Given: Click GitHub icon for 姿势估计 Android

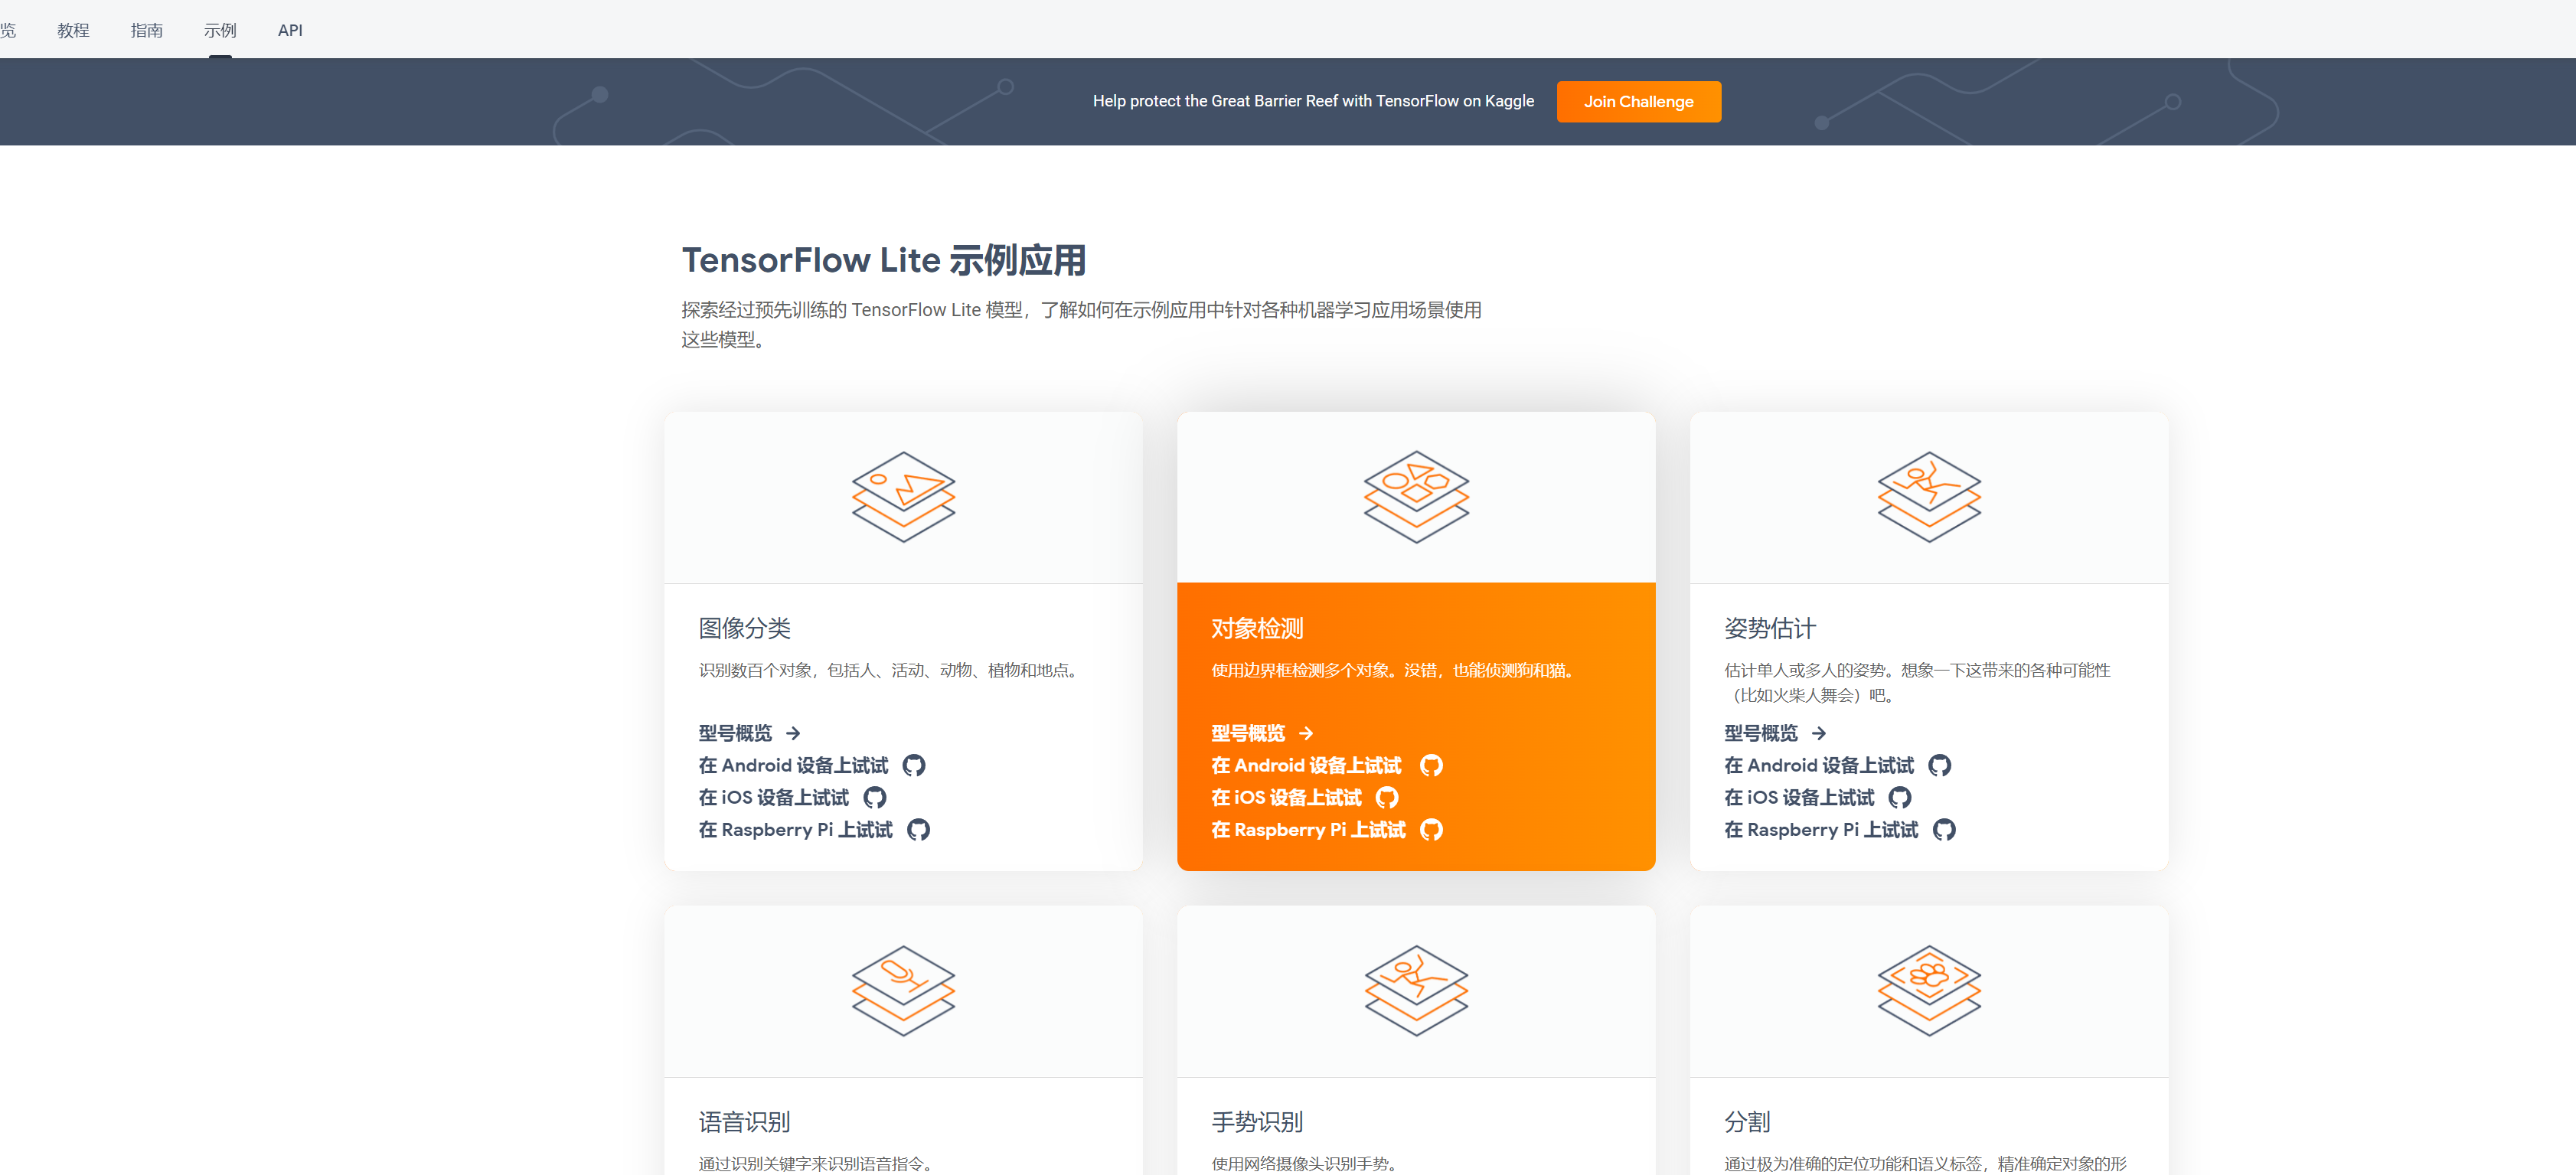Looking at the screenshot, I should (x=1940, y=765).
